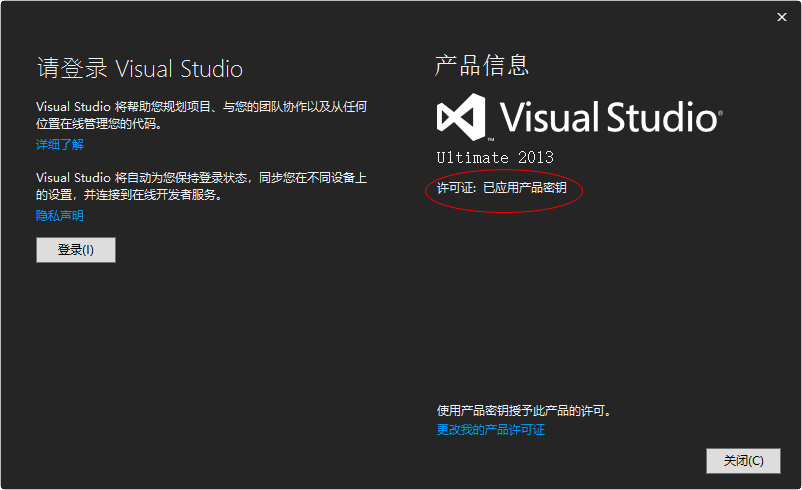Viewport: 802px width, 490px height.
Task: Click the 产品信息 heading
Action: 482,66
